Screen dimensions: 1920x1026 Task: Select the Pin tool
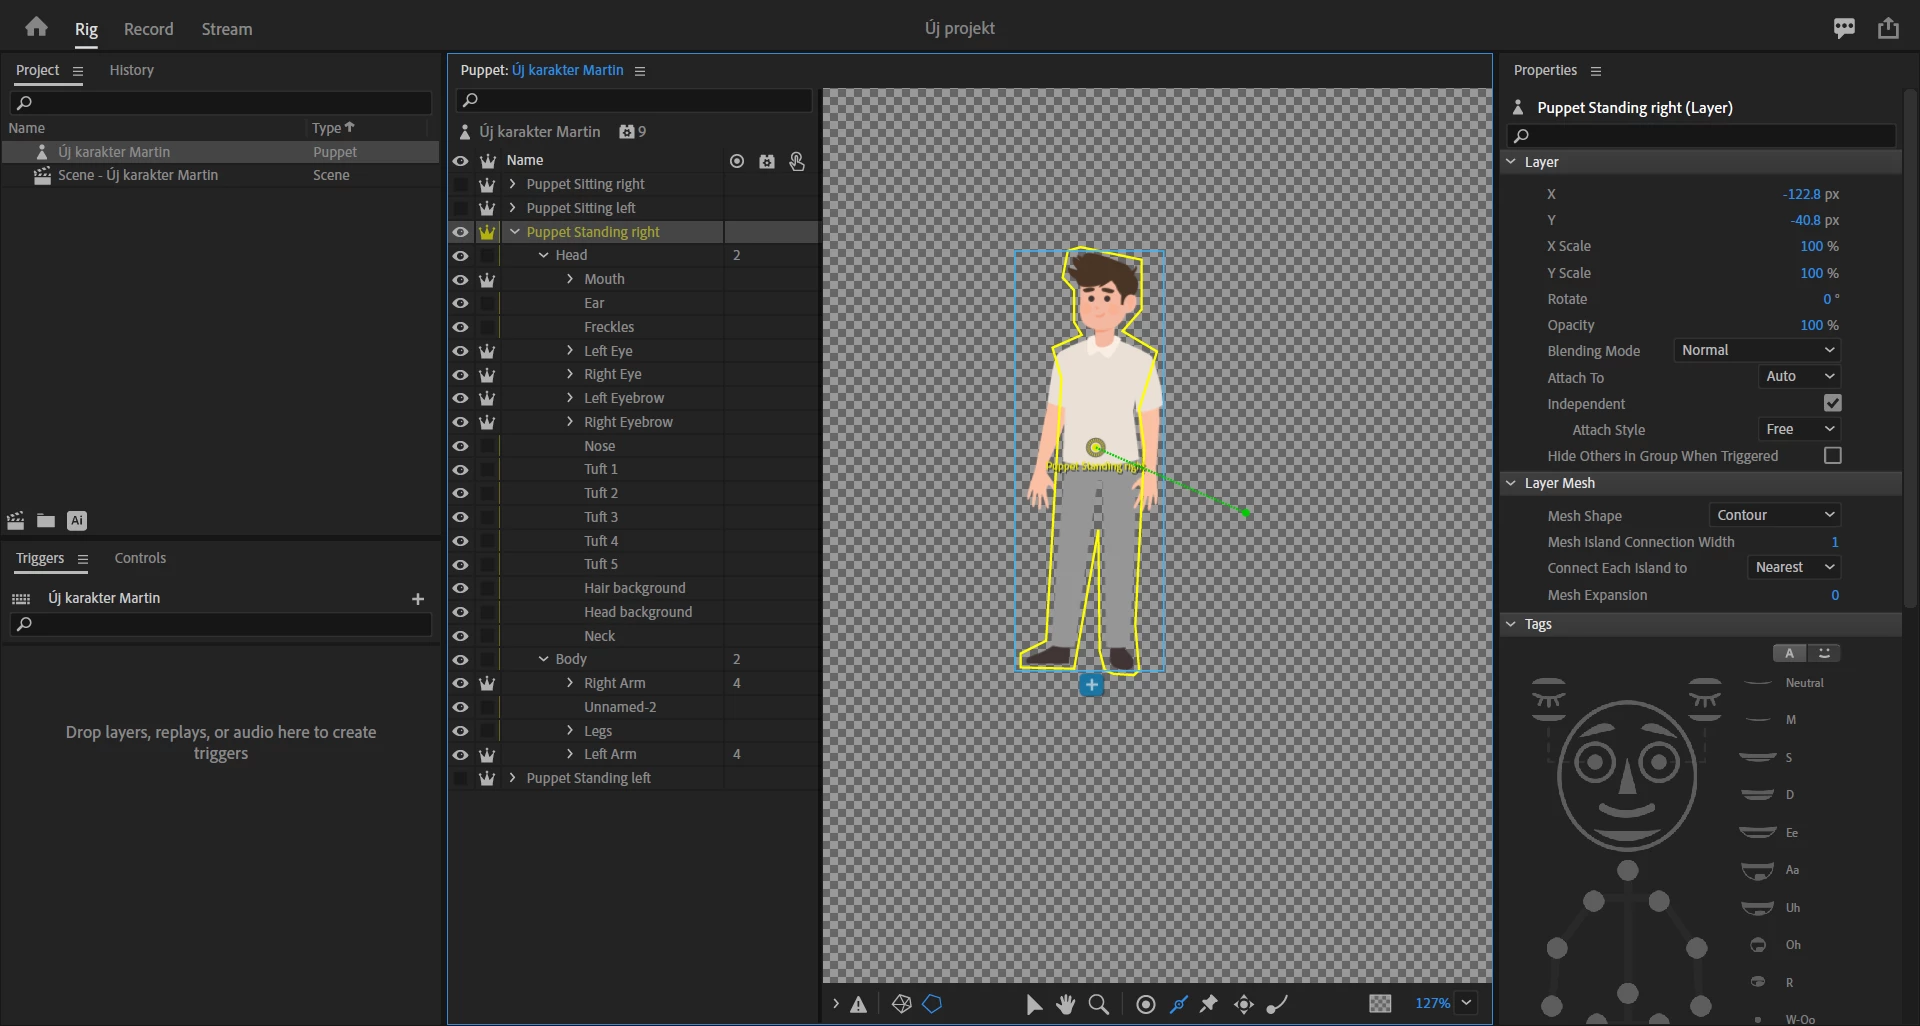(x=1209, y=1004)
